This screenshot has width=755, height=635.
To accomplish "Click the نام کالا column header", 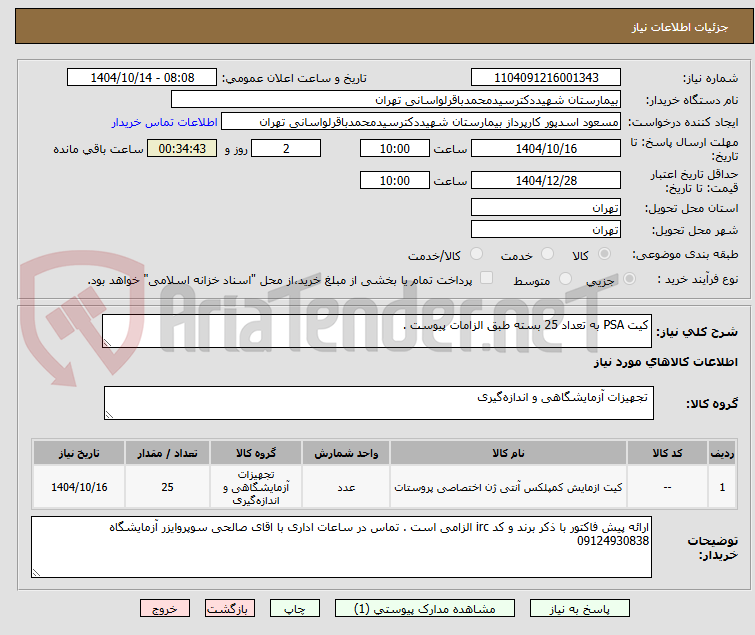I will (508, 453).
